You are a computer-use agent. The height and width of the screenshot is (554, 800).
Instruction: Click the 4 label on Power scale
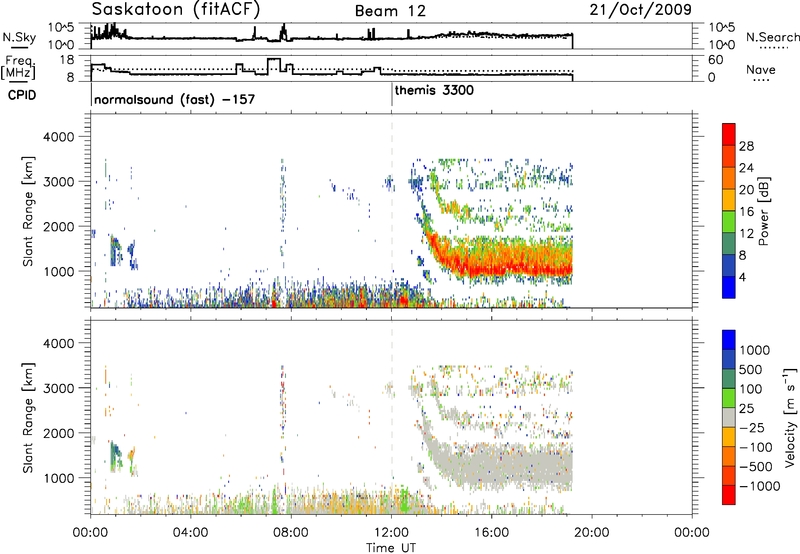[x=742, y=277]
